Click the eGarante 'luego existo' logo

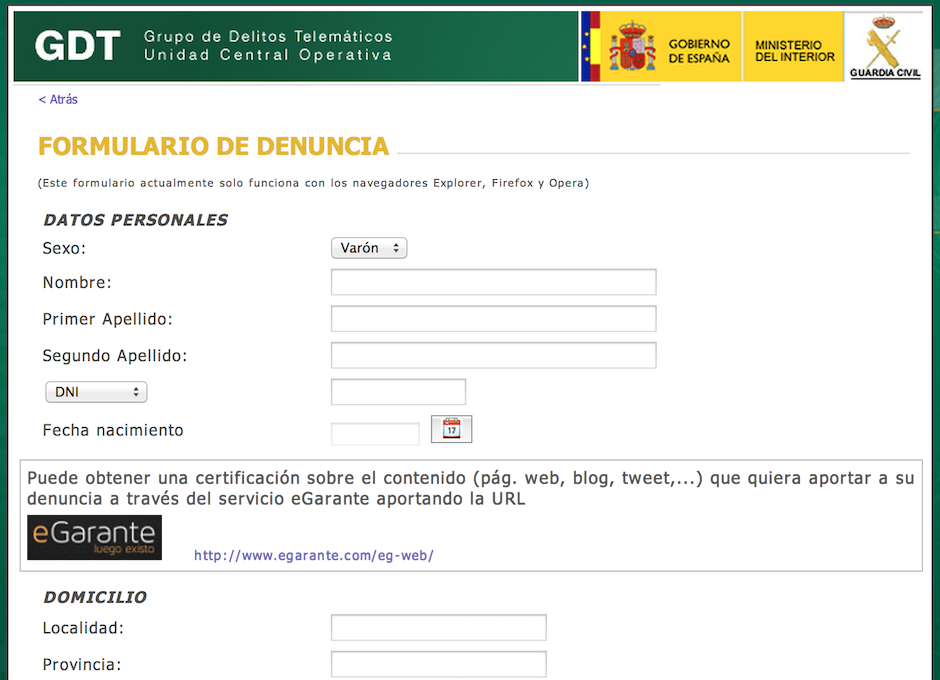click(94, 537)
